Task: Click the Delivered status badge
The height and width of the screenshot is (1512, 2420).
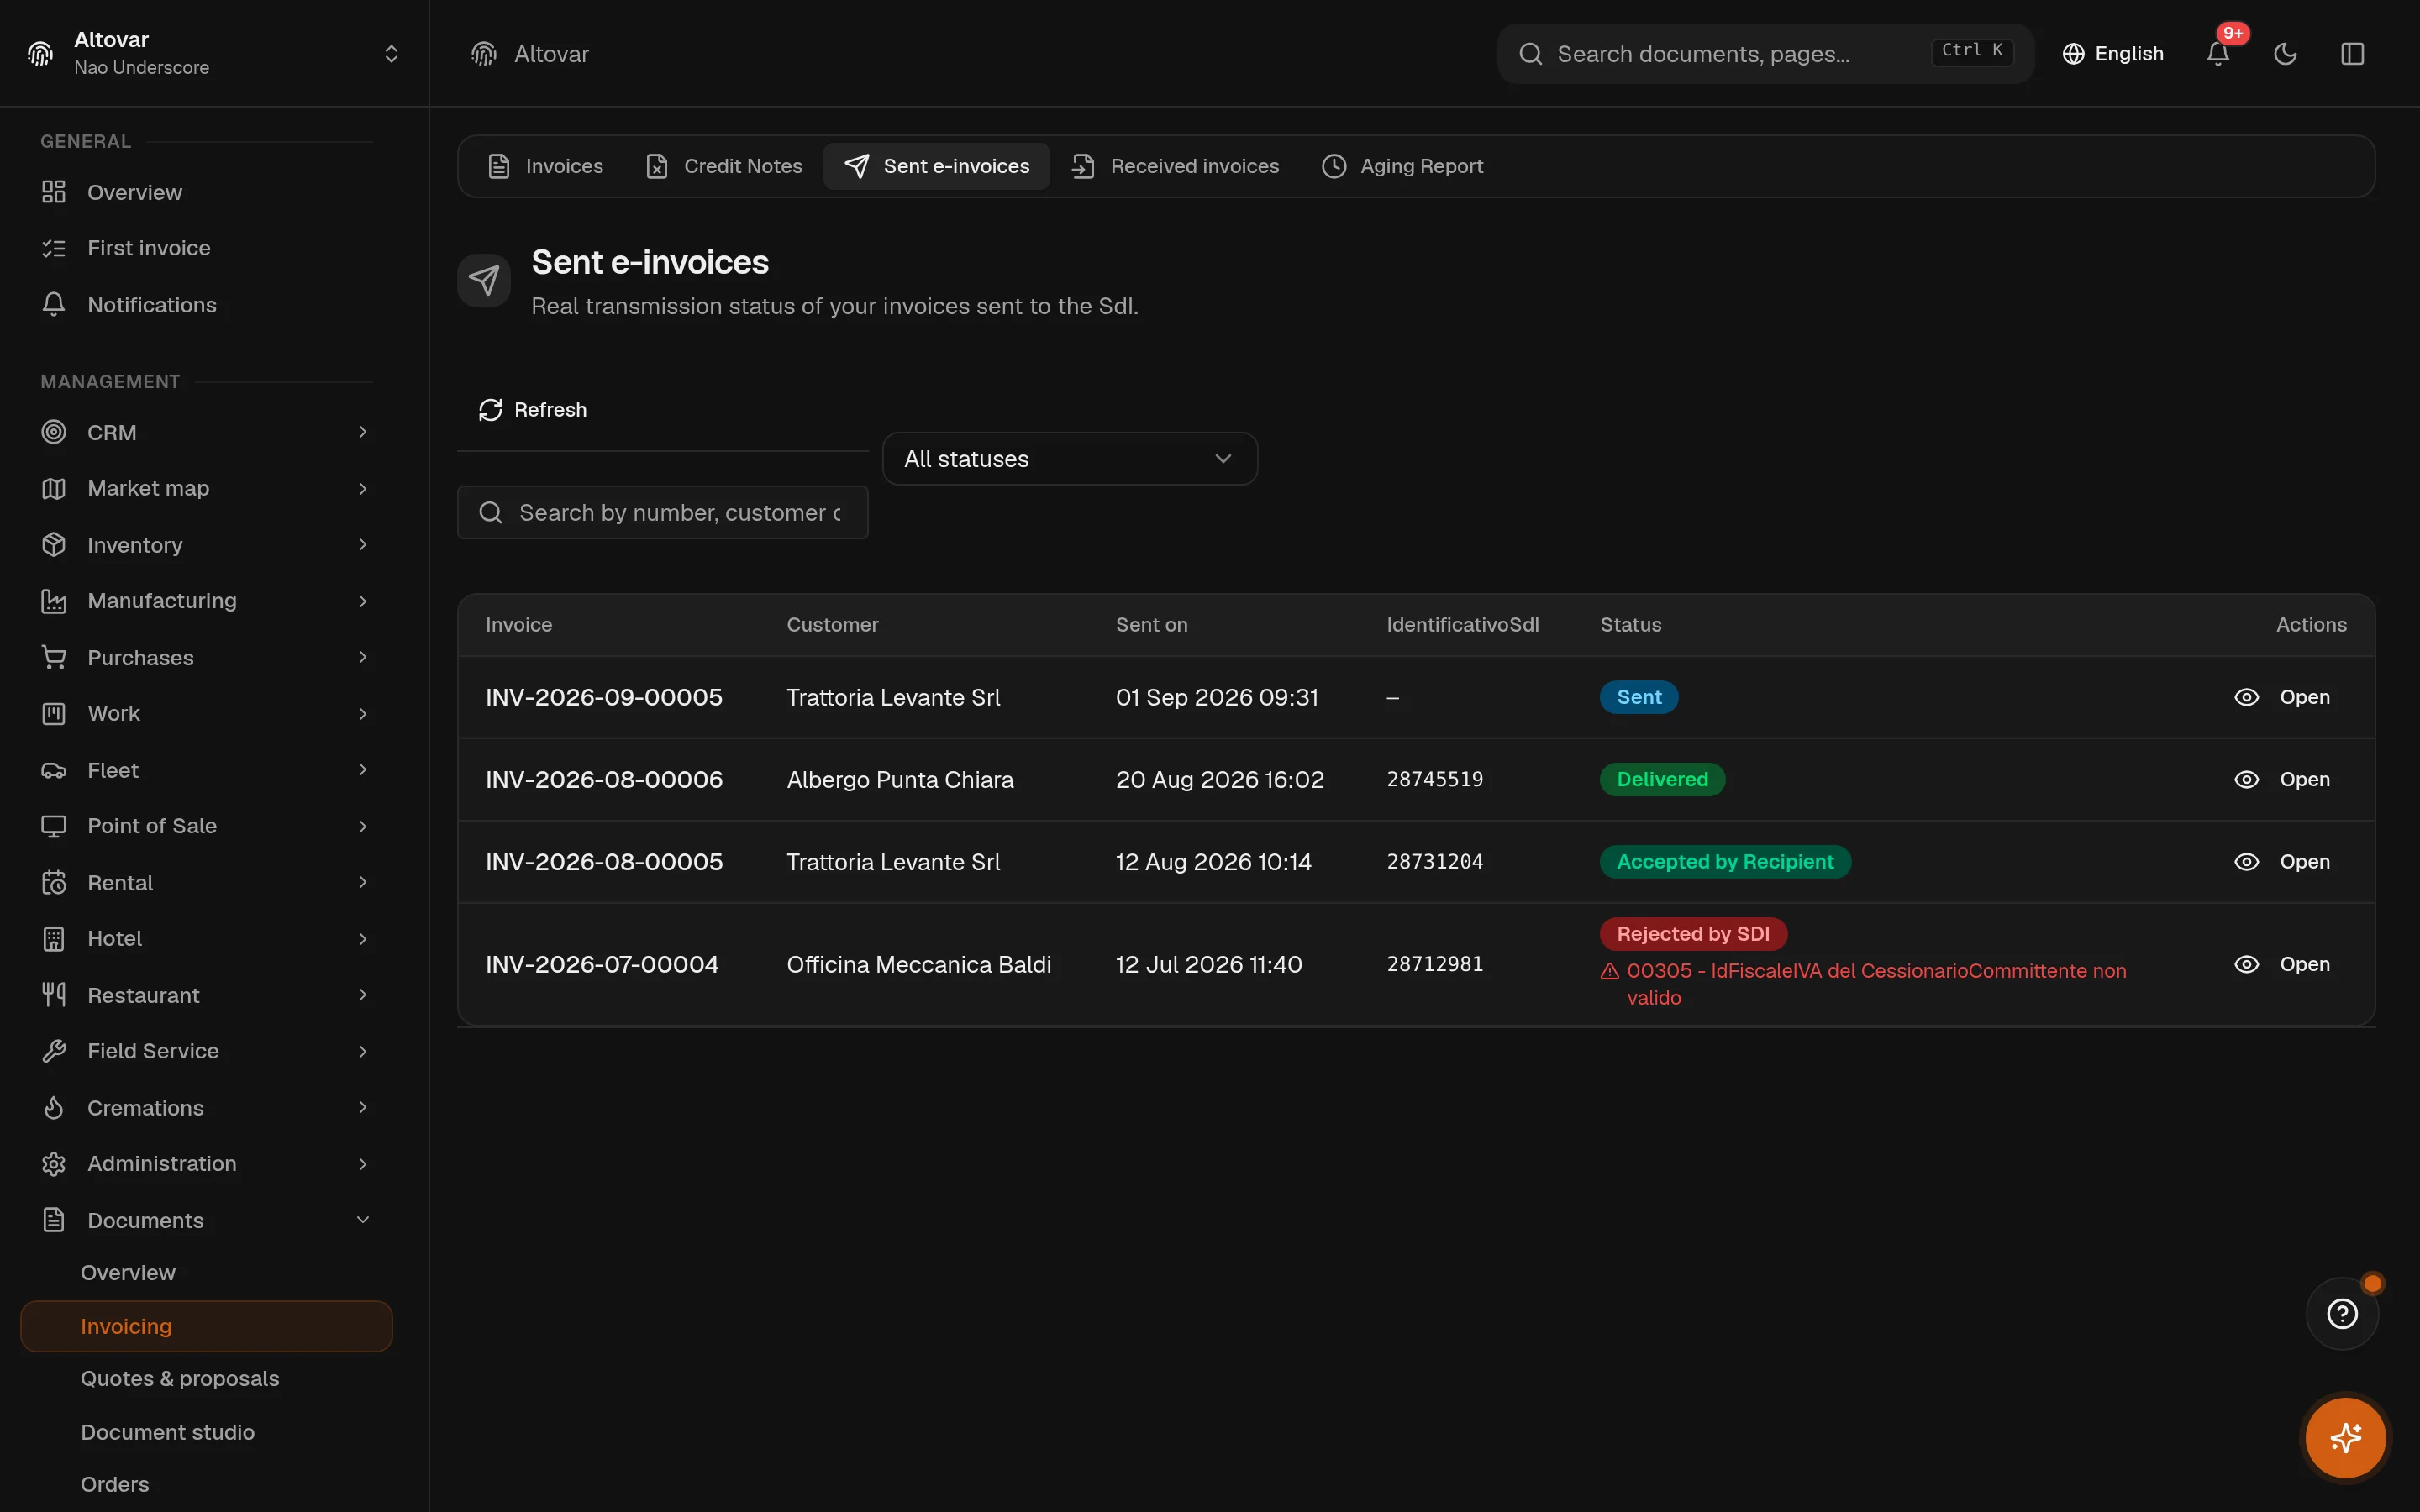Action: click(1662, 779)
